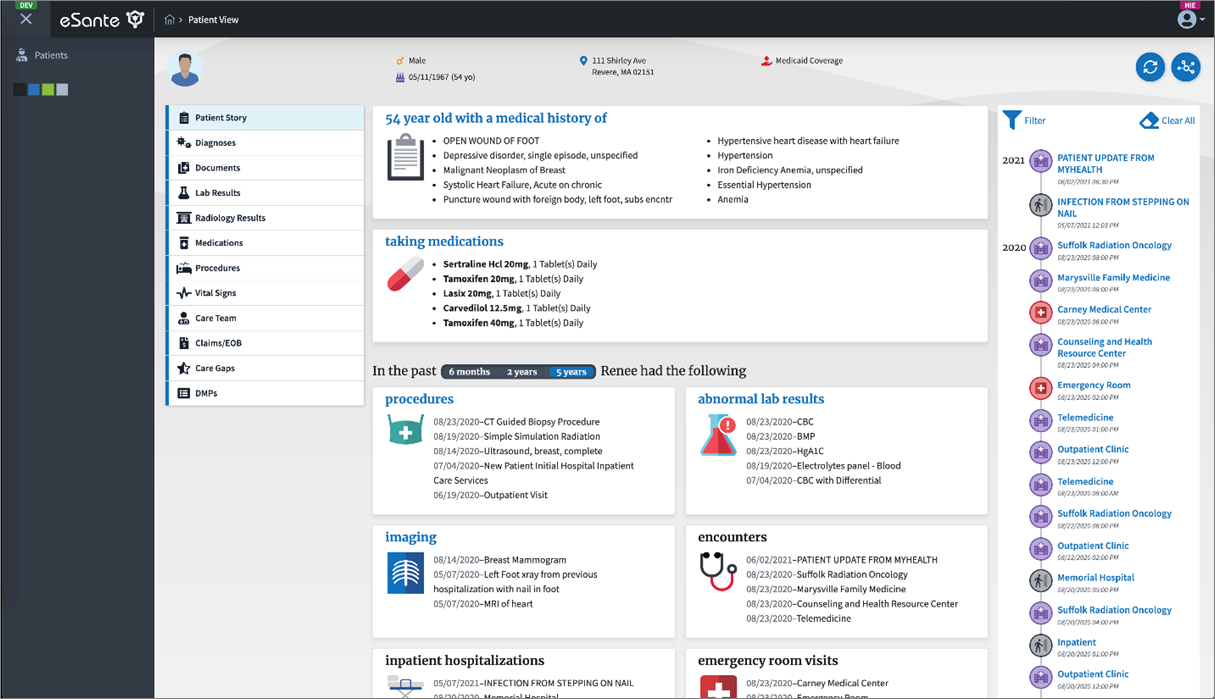Click the rib cage x-ray imaging icon

pyautogui.click(x=405, y=574)
